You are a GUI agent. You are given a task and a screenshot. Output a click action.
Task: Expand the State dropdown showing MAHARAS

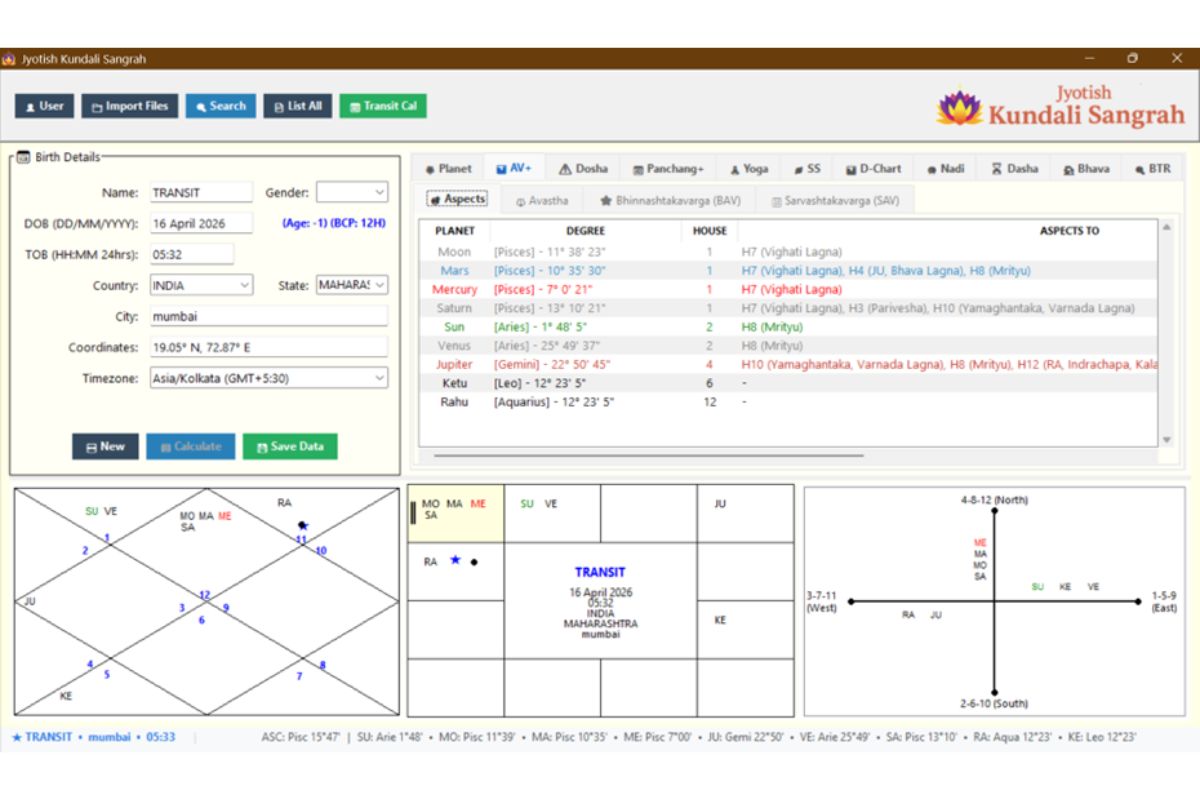352,285
